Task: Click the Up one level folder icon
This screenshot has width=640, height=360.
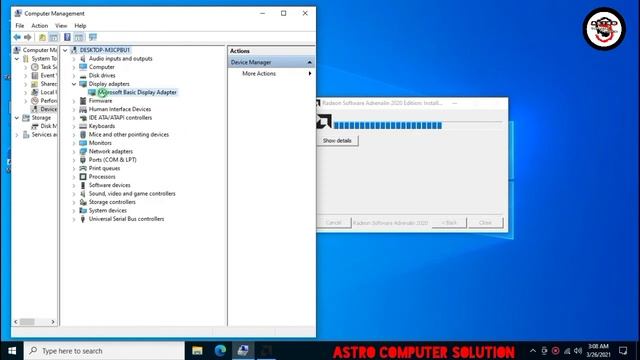Action: [x=42, y=37]
